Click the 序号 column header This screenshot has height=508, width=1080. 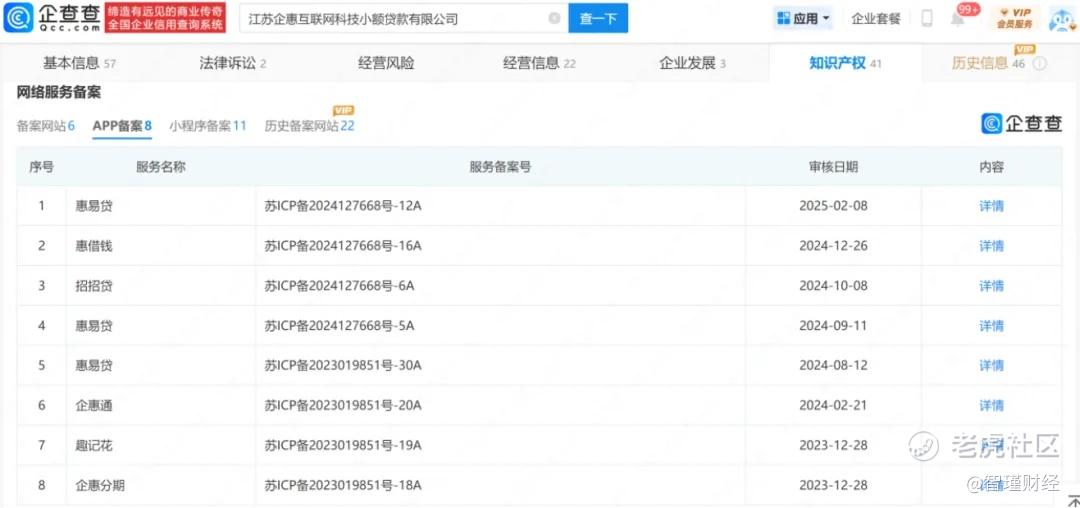41,167
